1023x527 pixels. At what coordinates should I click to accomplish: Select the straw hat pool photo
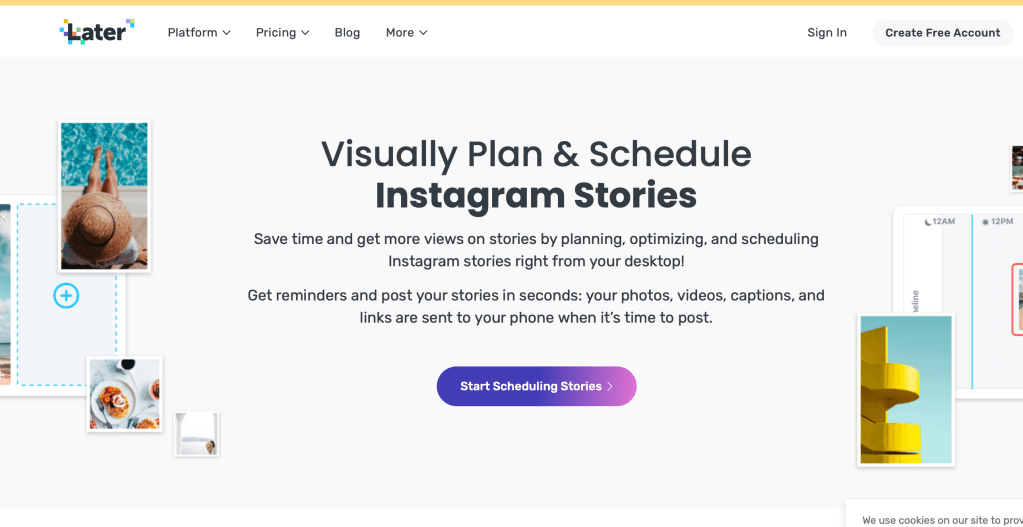pos(104,196)
